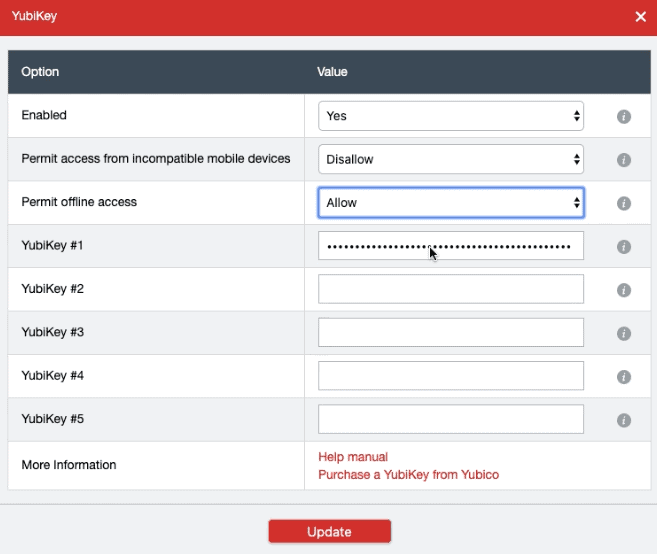Click the red Update button
Viewport: 657px width, 554px height.
(330, 531)
